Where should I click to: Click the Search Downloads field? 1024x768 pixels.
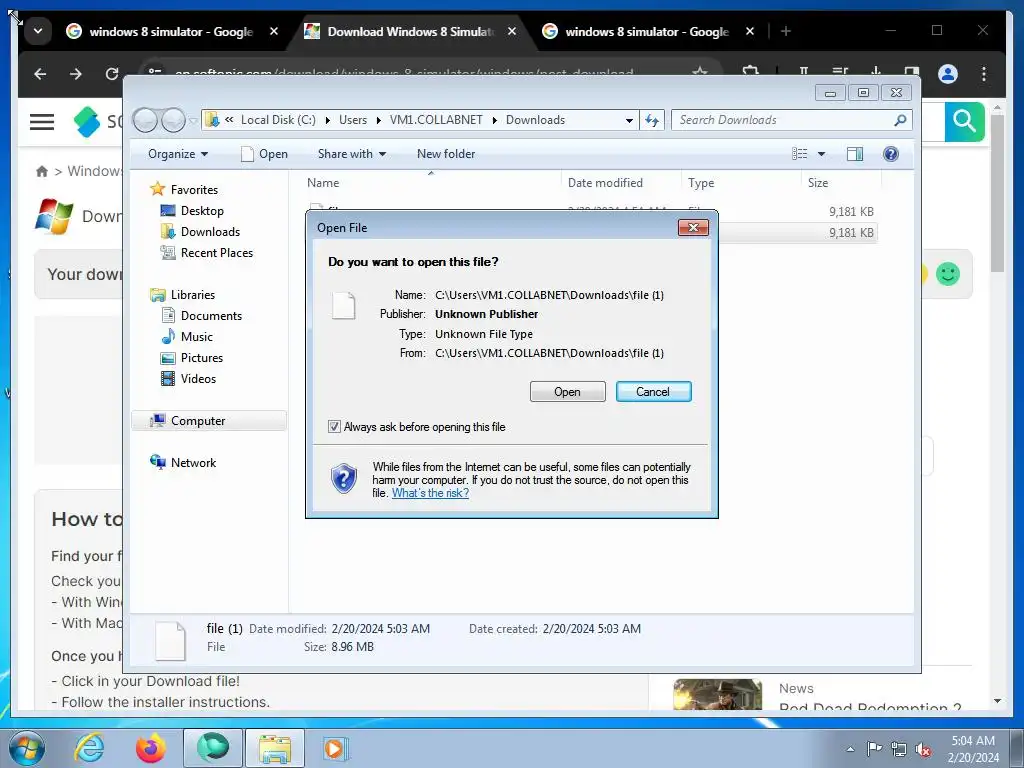pyautogui.click(x=791, y=120)
